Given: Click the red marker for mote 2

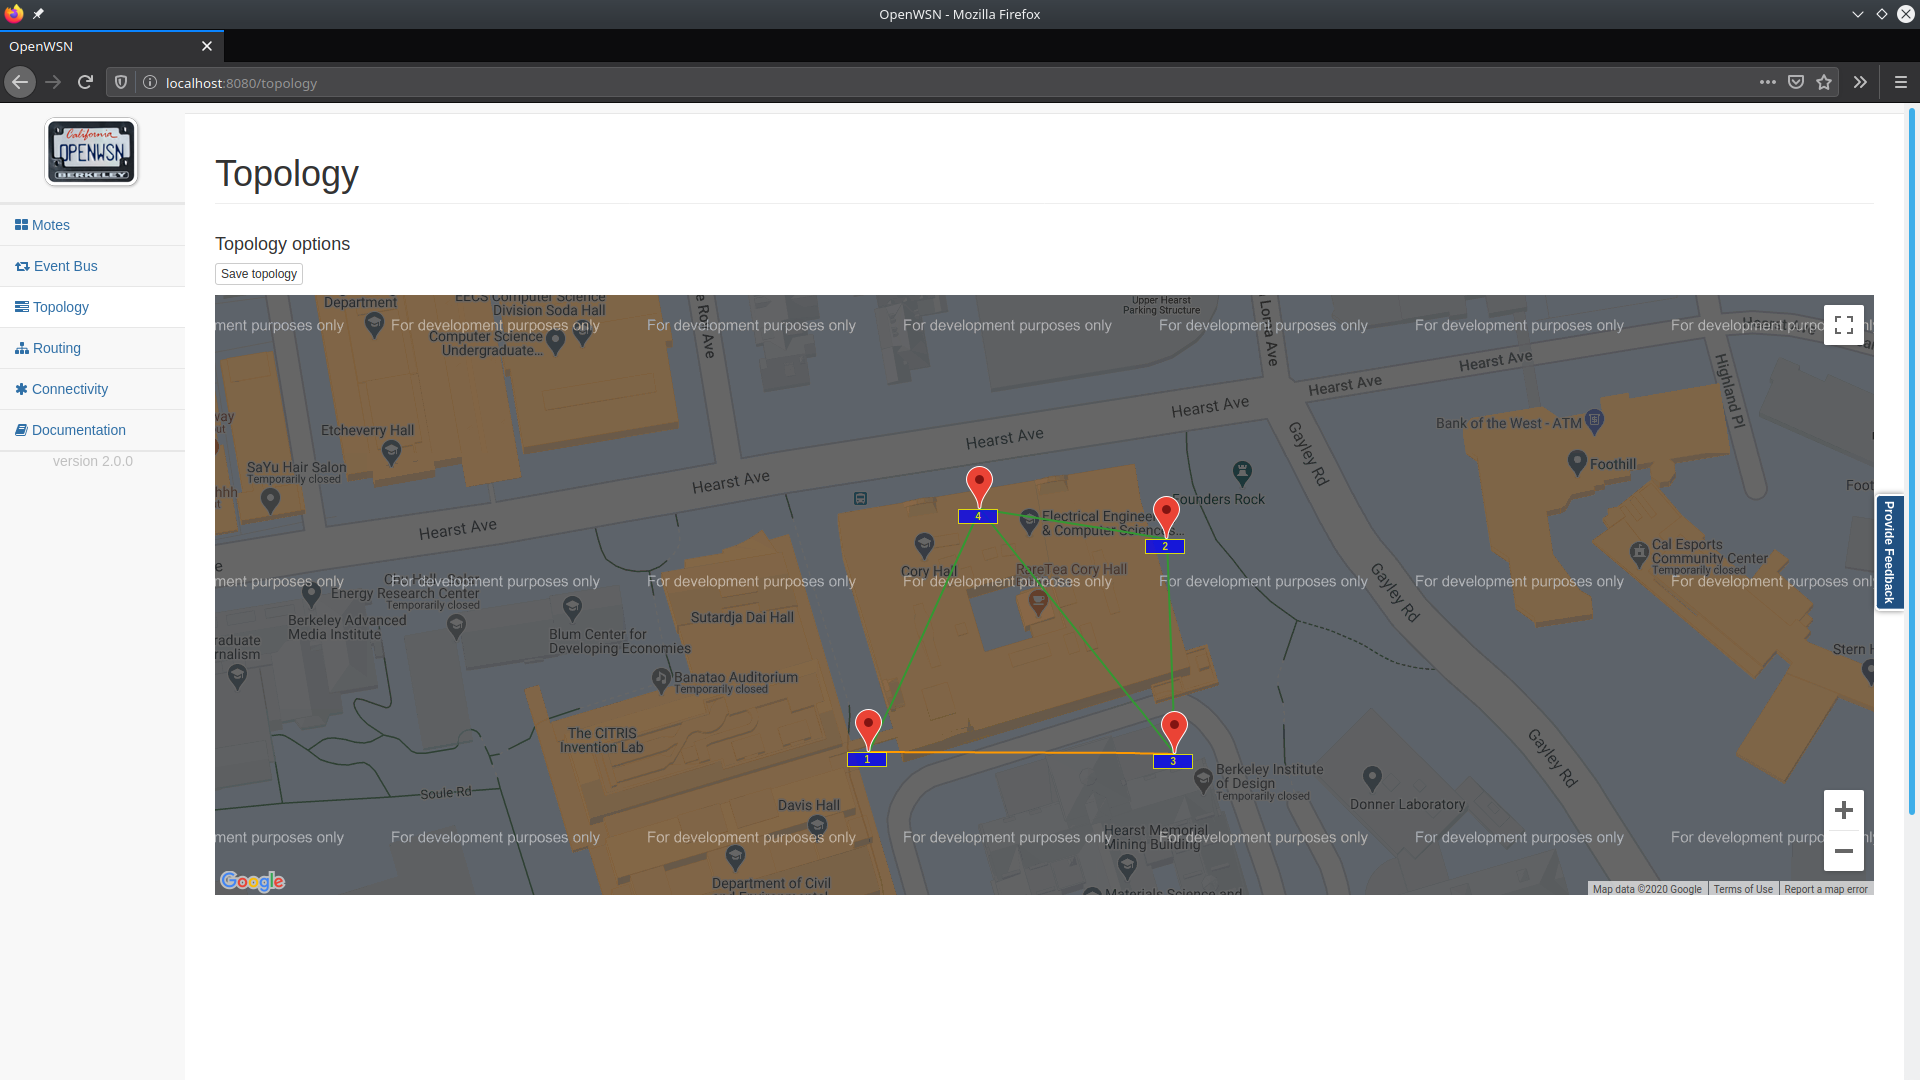Looking at the screenshot, I should [1166, 516].
